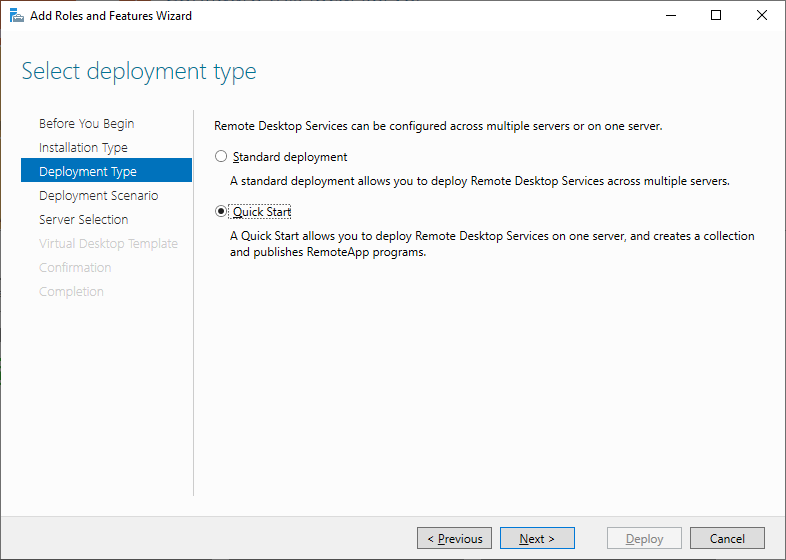
Task: Click the Standard deployment label text
Action: coord(290,157)
